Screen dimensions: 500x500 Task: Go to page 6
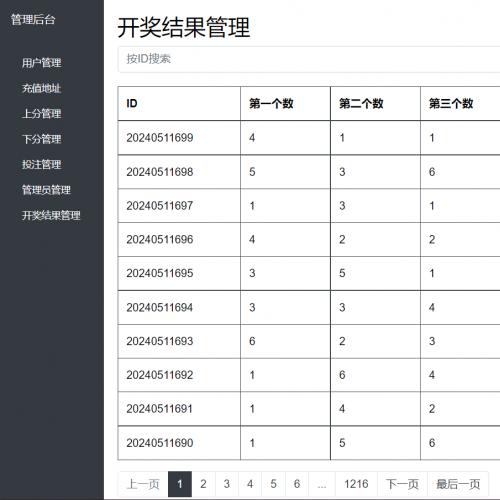(297, 484)
